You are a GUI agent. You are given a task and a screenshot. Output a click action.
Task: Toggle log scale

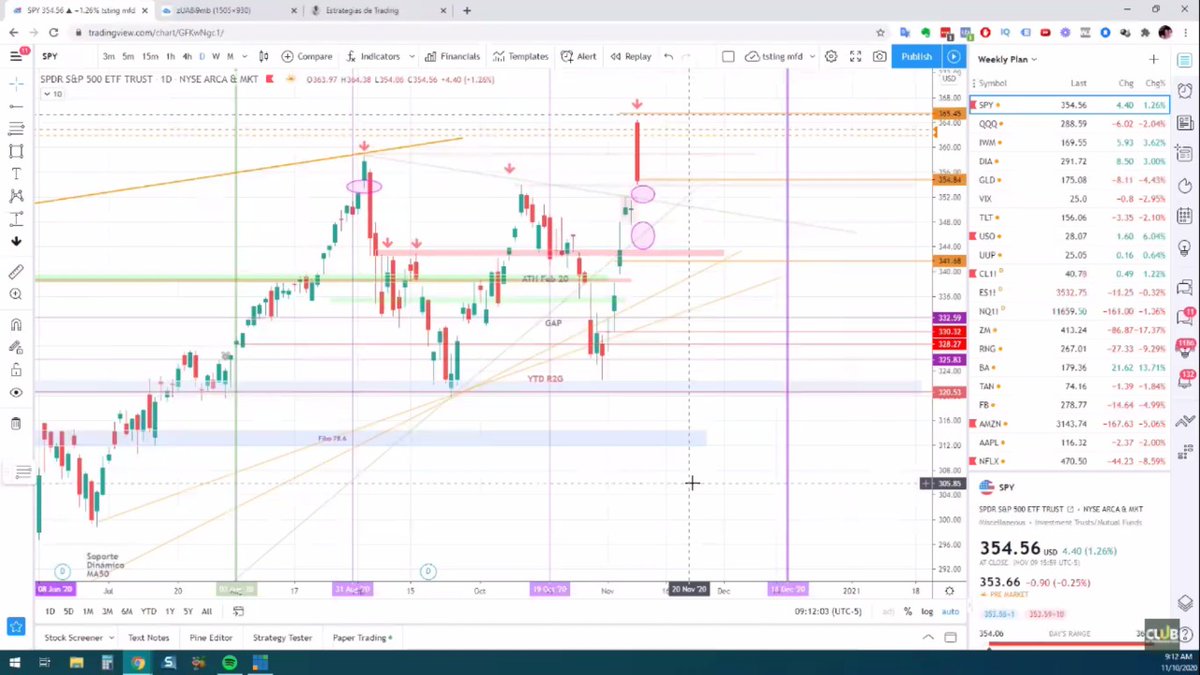pyautogui.click(x=926, y=611)
